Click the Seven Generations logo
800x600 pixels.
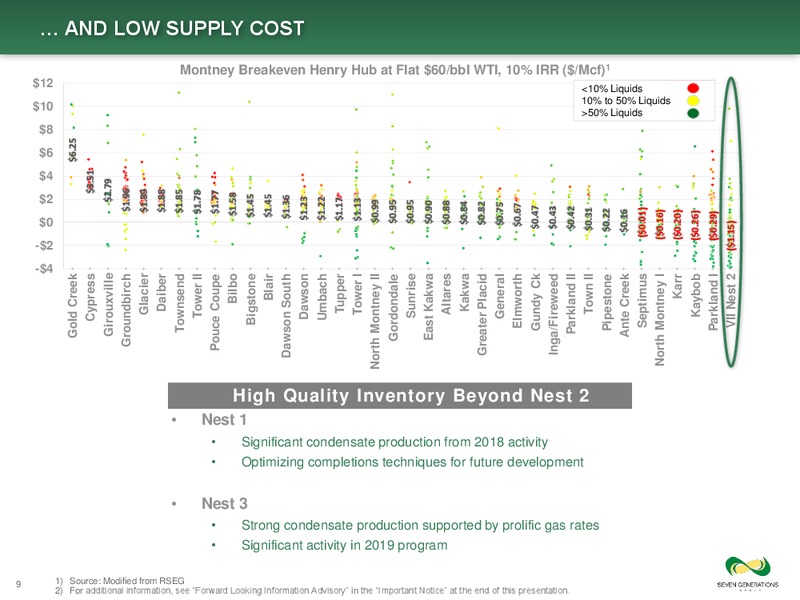[x=747, y=573]
